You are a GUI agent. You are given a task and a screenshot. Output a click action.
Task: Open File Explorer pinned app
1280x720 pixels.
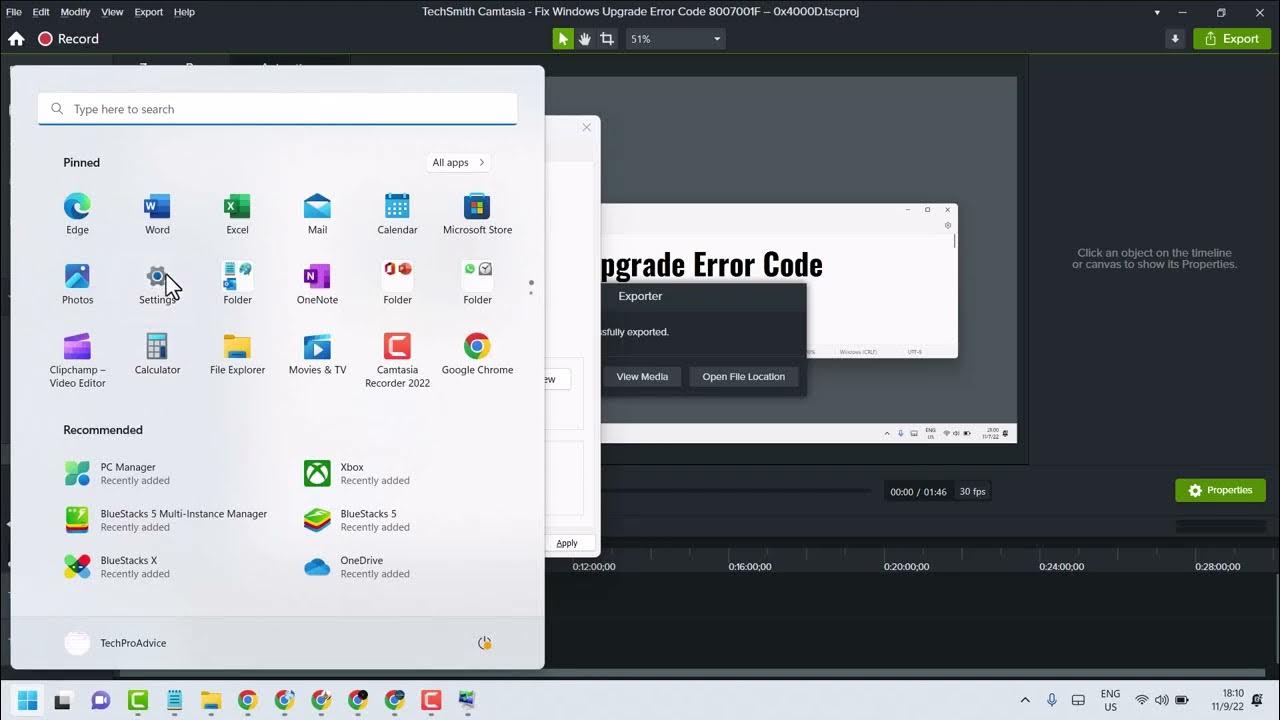tap(237, 354)
